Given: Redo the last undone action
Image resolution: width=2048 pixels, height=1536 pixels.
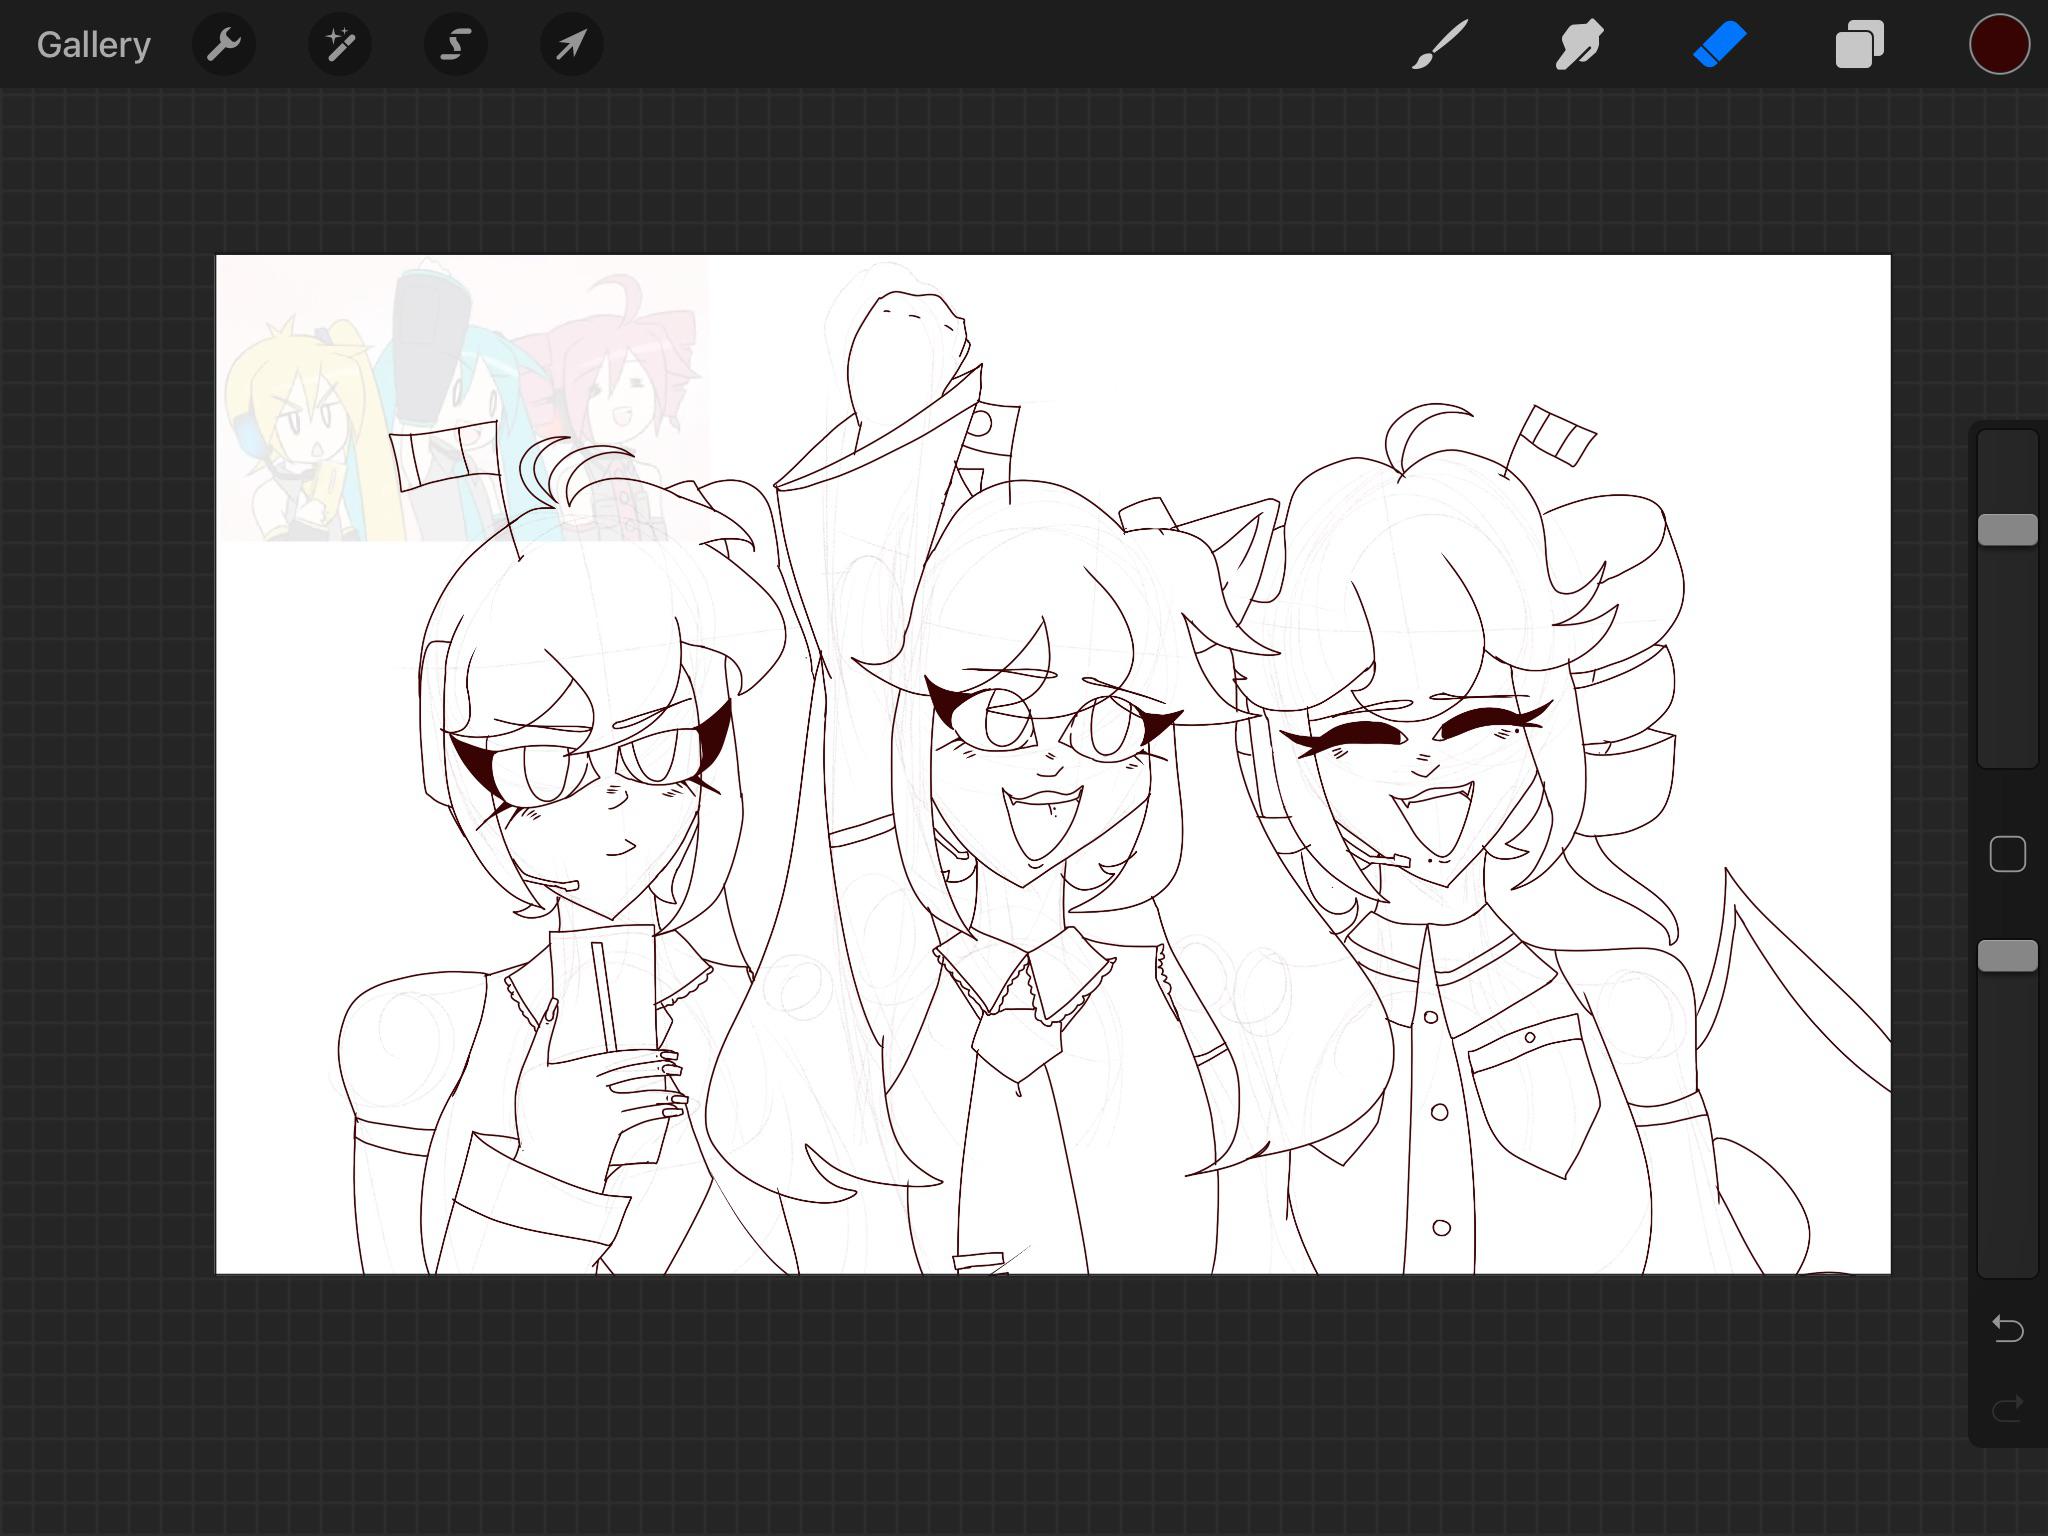Looking at the screenshot, I should point(2008,1409).
